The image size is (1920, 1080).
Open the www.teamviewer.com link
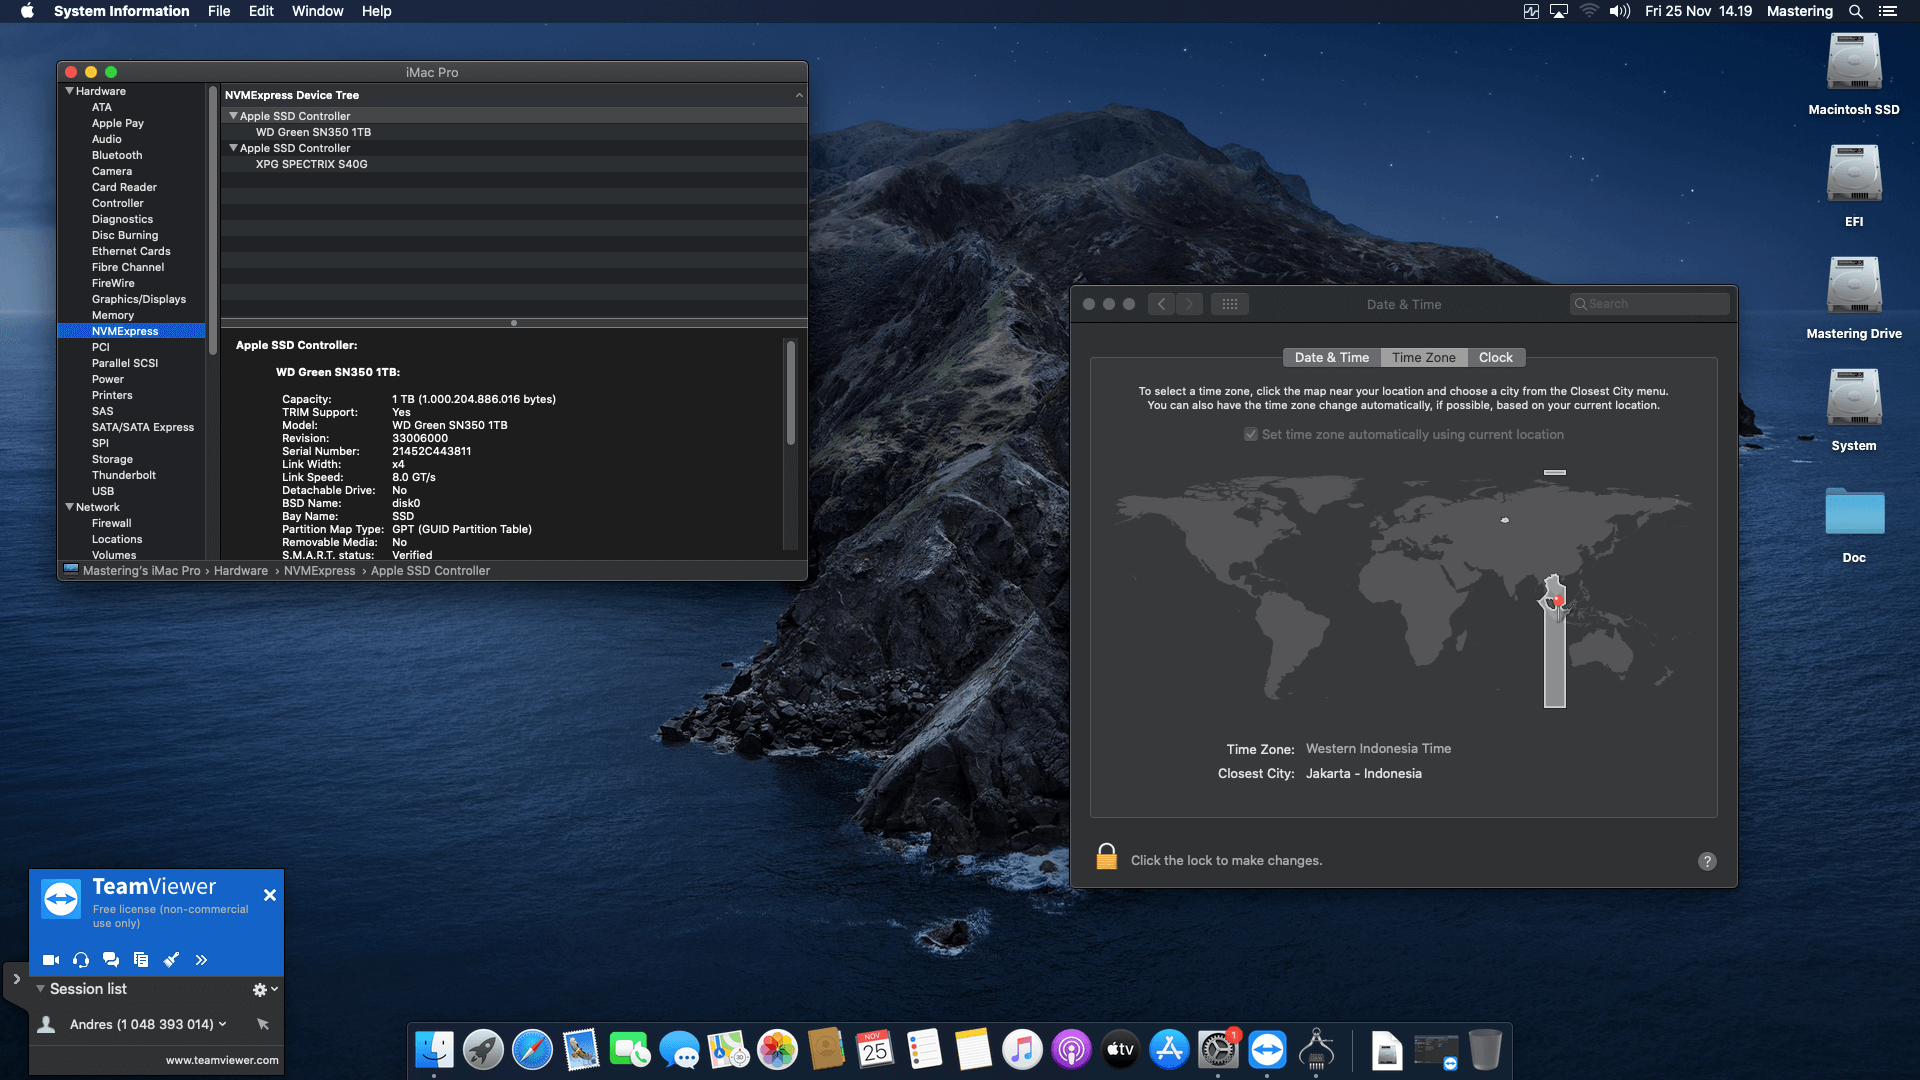tap(222, 1060)
